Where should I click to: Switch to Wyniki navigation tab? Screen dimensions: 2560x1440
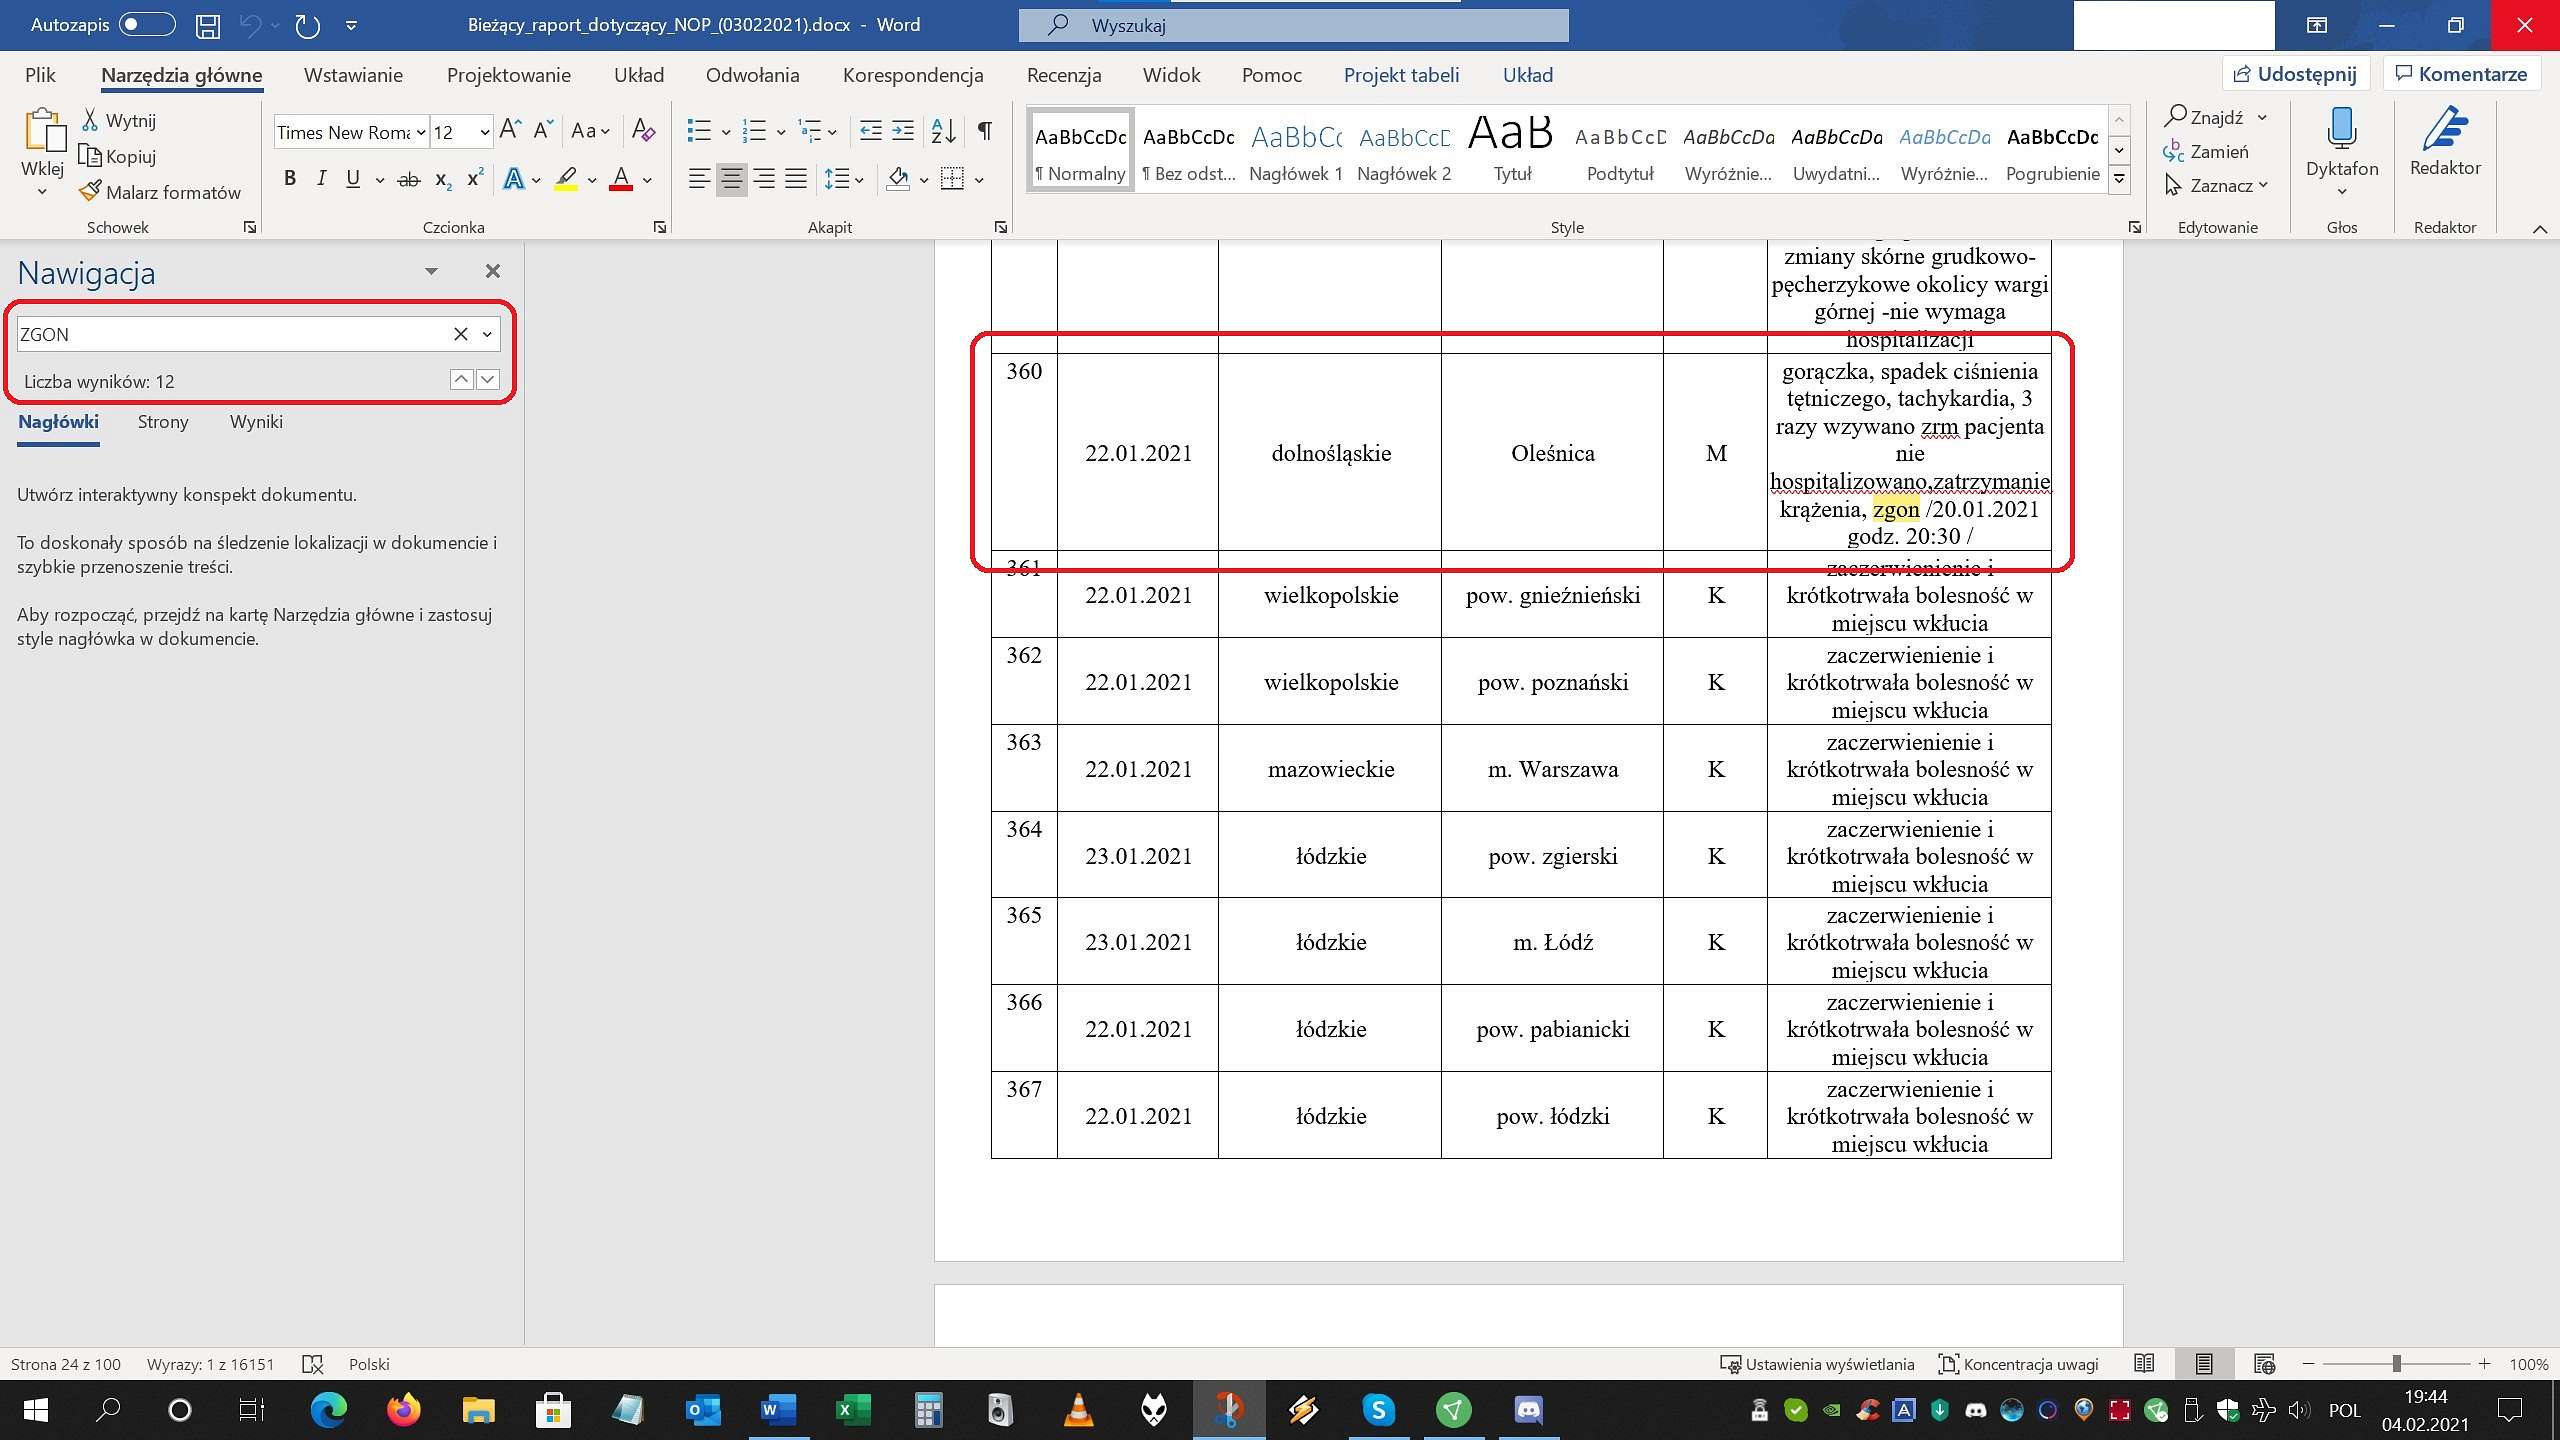tap(256, 422)
